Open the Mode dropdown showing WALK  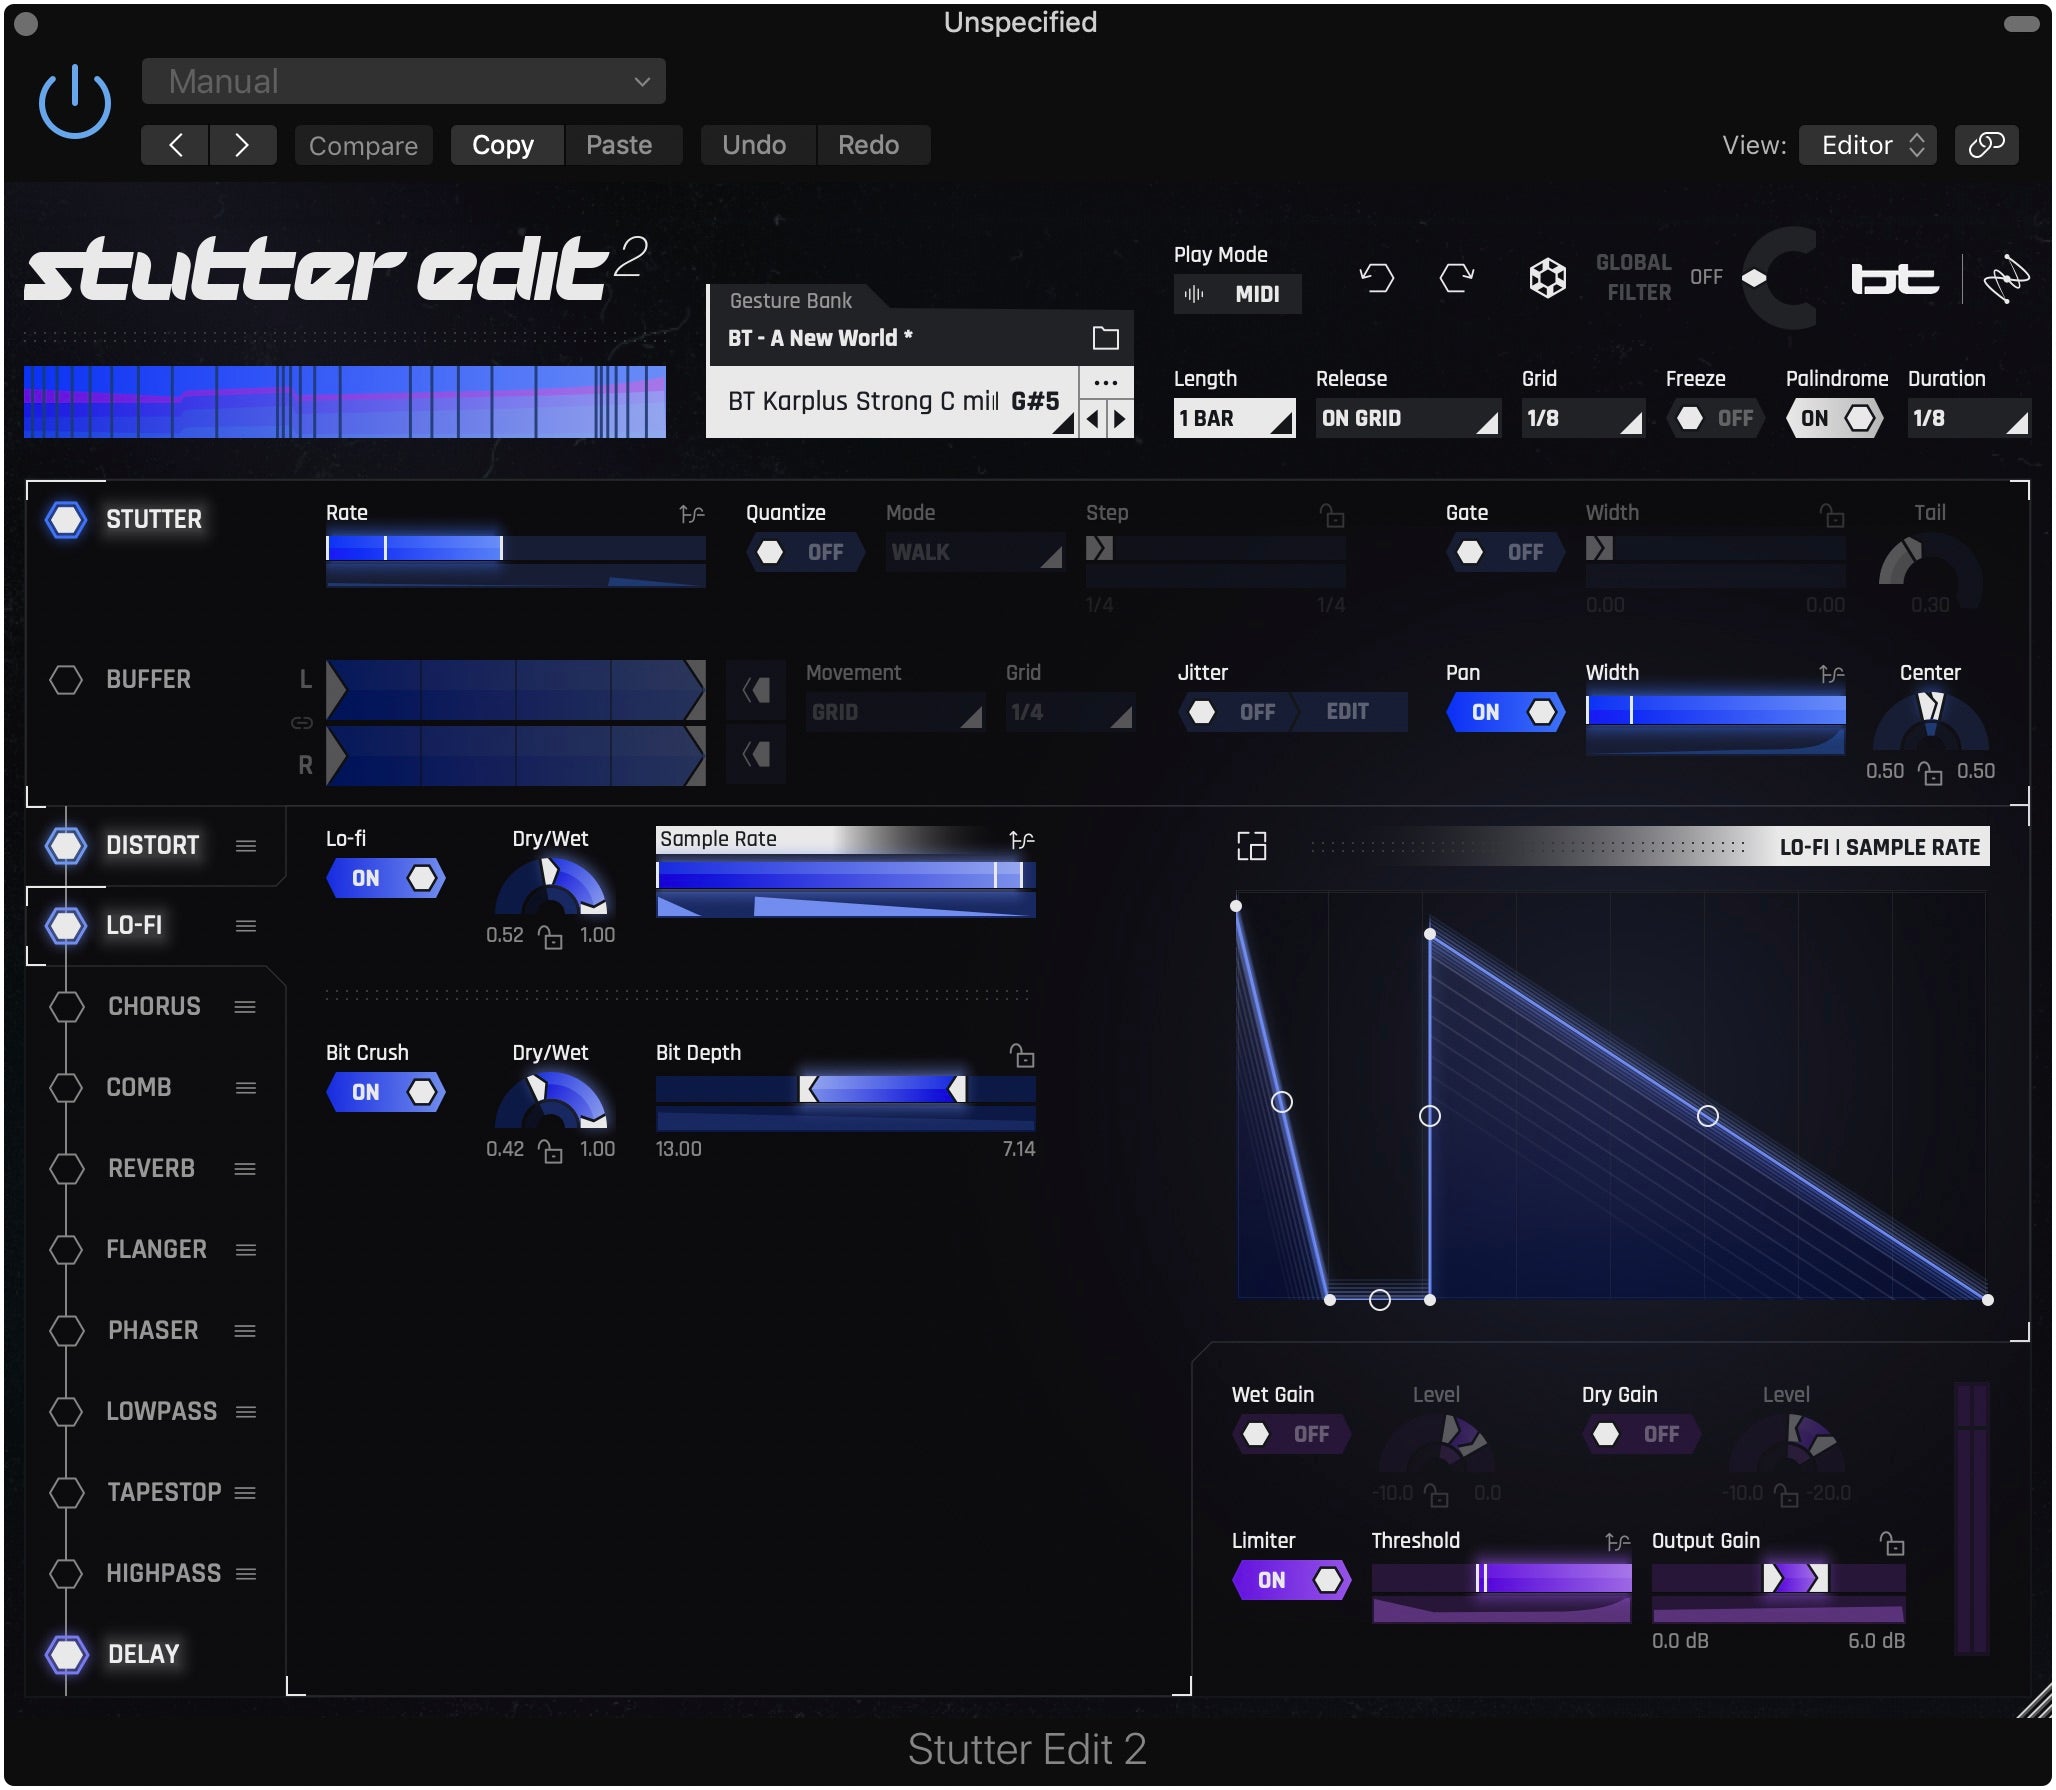click(973, 551)
